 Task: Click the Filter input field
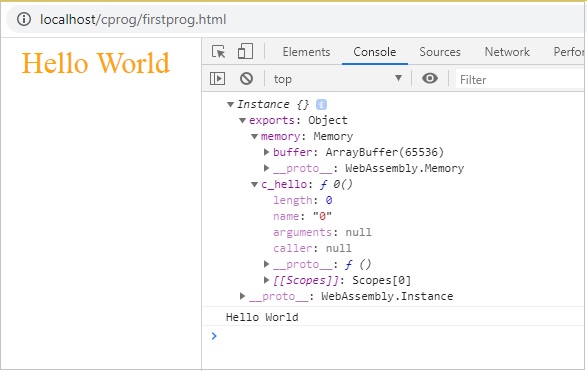pyautogui.click(x=520, y=79)
